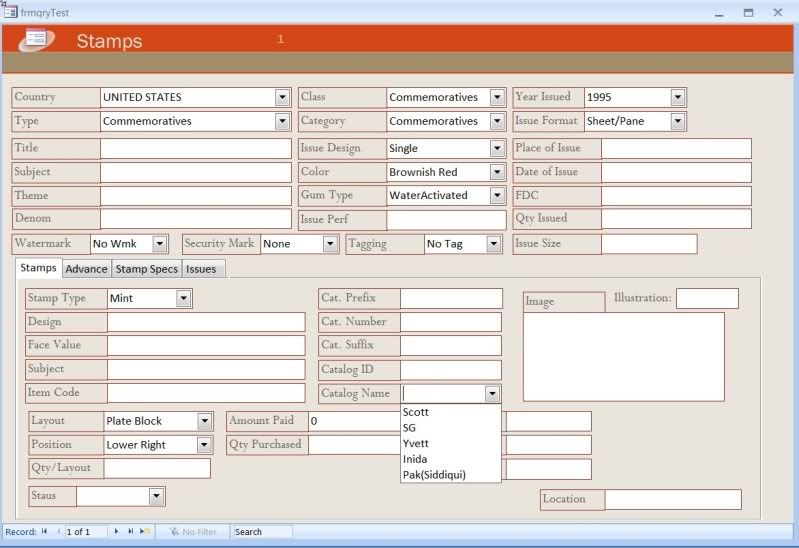Click the Illustration input field
The image size is (799, 548).
click(x=707, y=298)
